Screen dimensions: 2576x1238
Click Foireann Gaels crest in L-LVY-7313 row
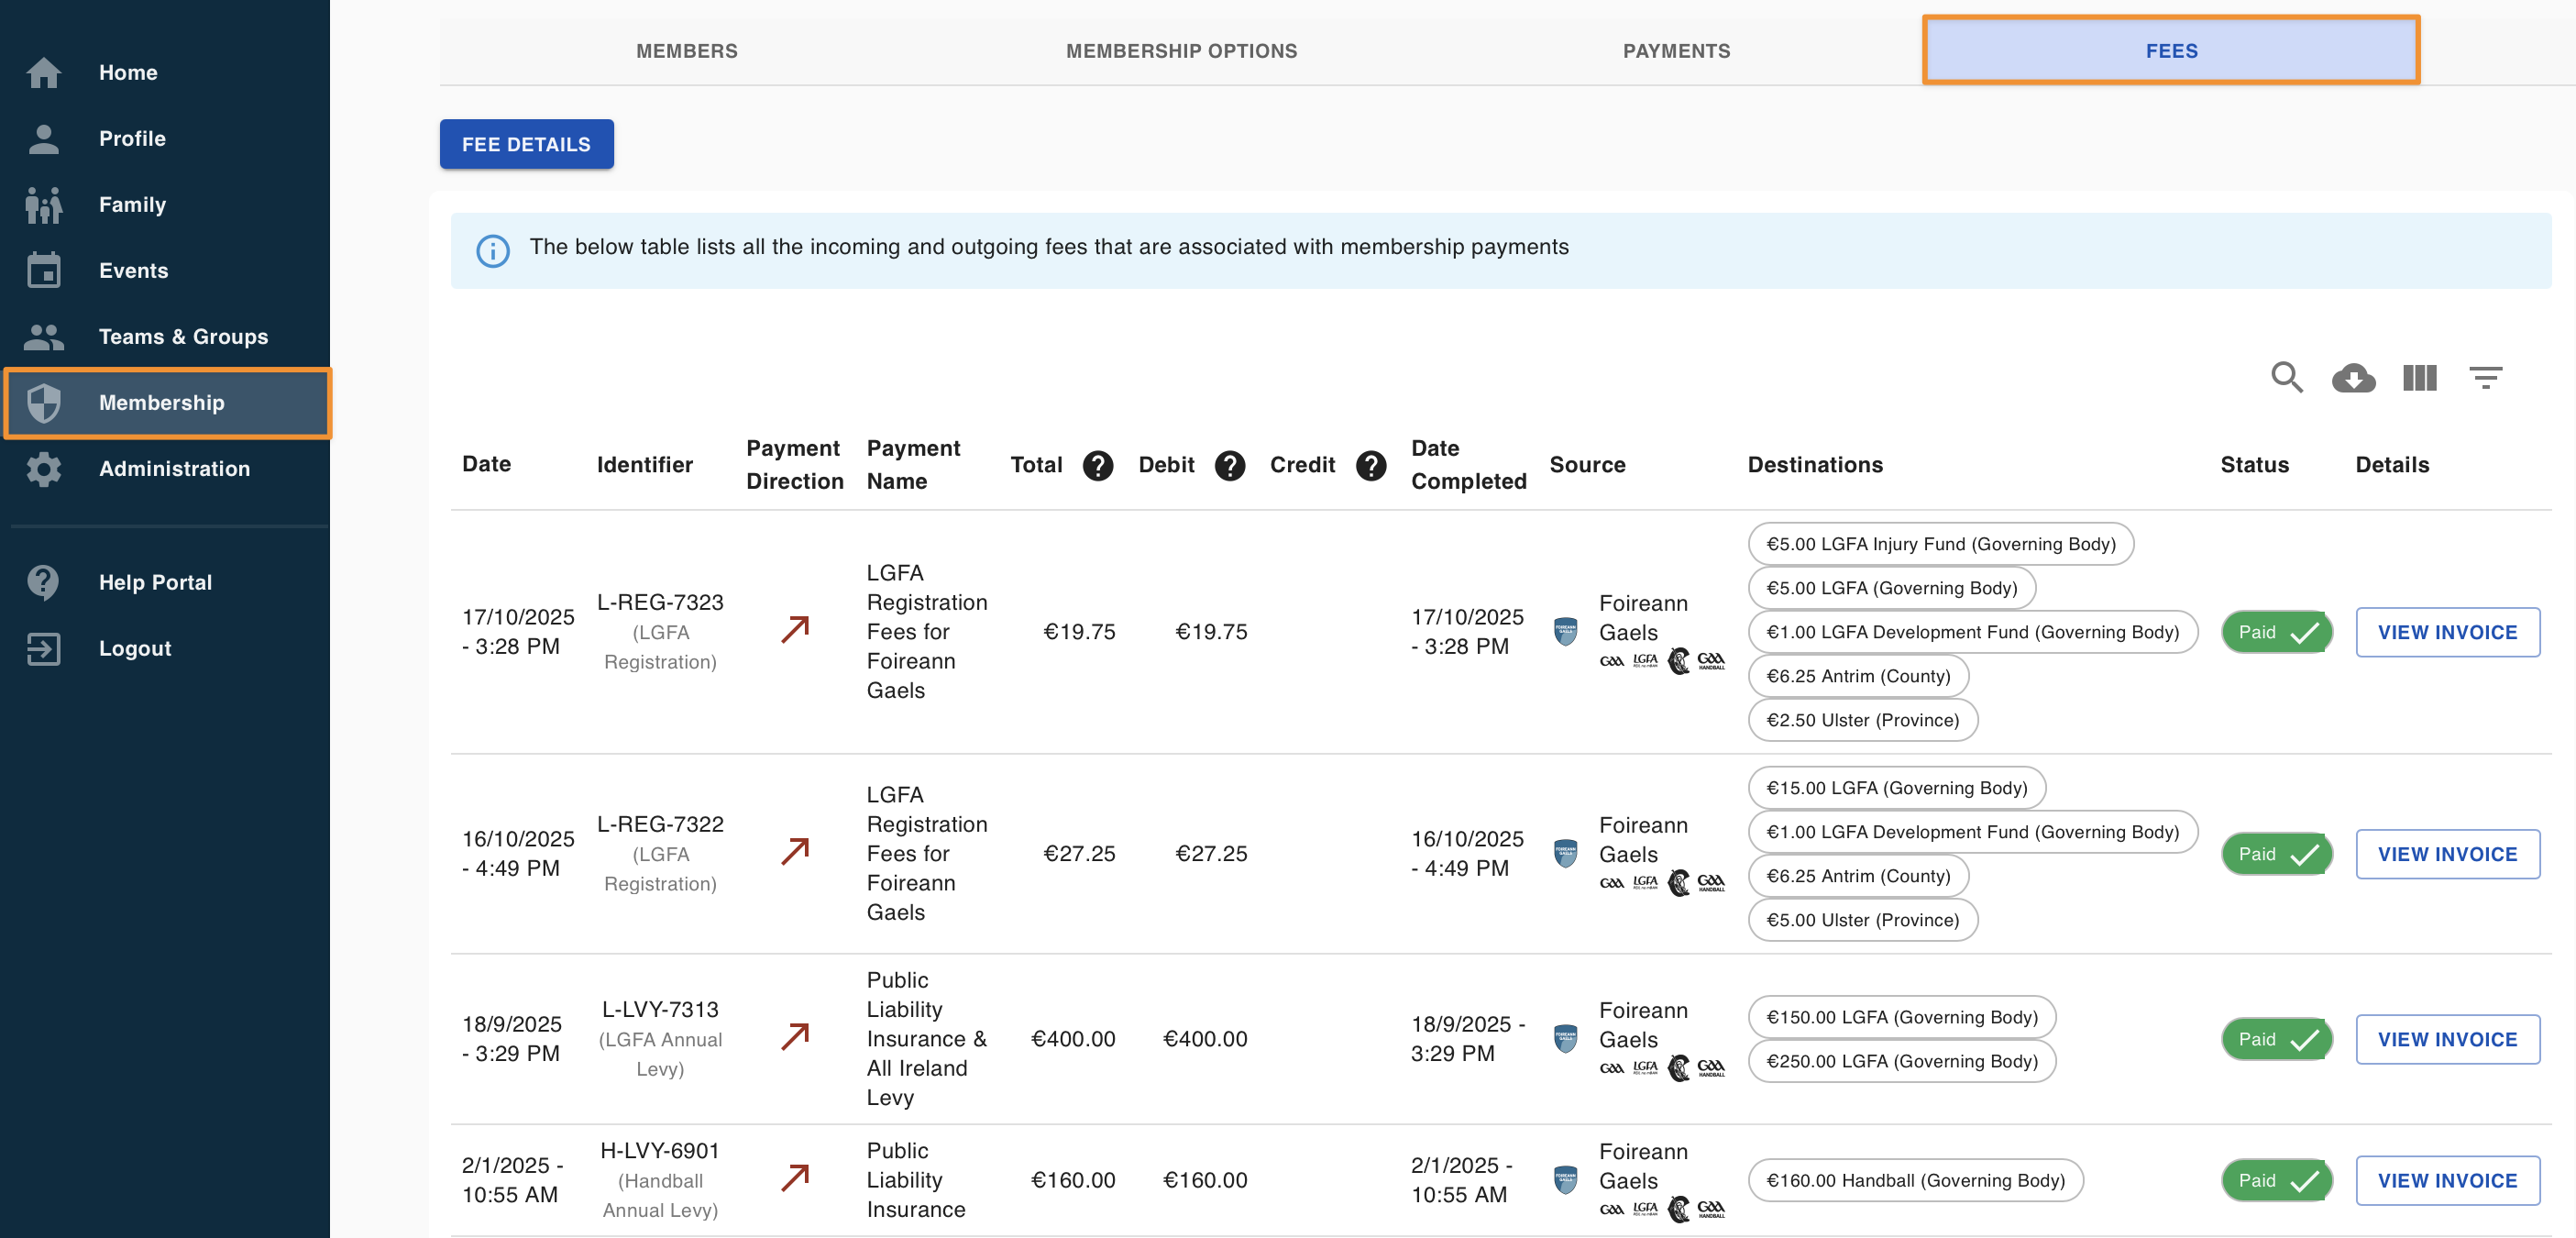point(1565,1038)
